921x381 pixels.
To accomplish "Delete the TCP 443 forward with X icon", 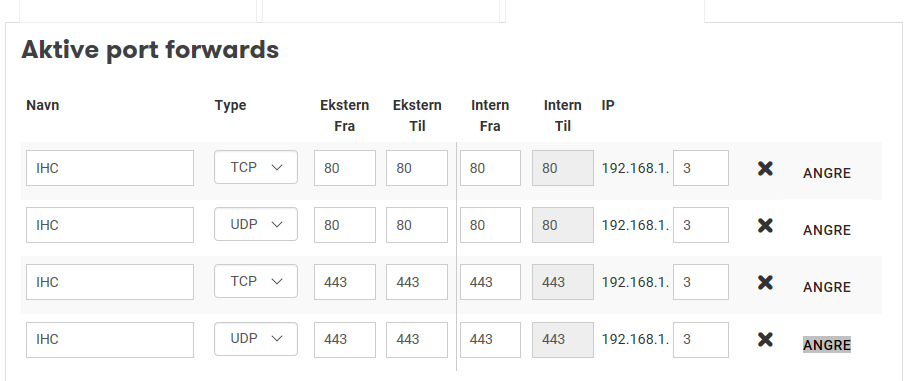I will click(765, 282).
